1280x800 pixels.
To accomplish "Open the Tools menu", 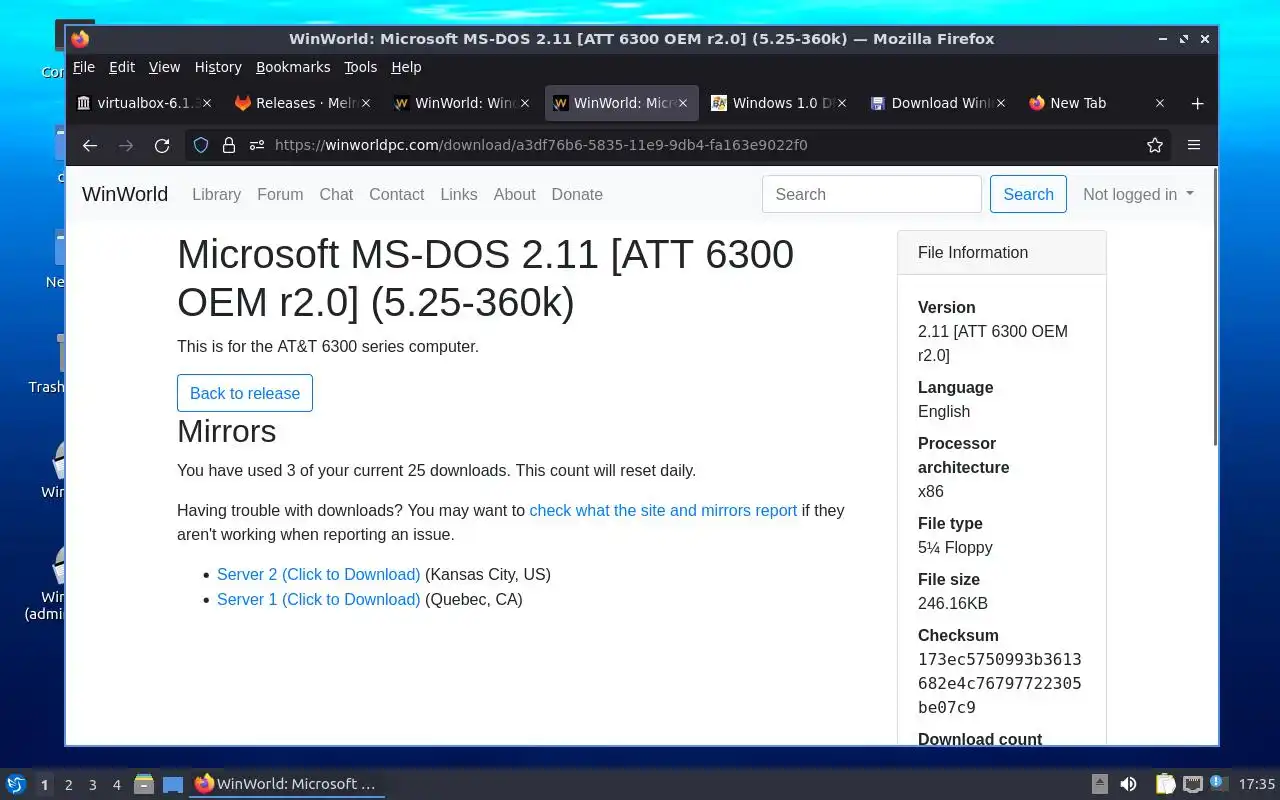I will 360,67.
